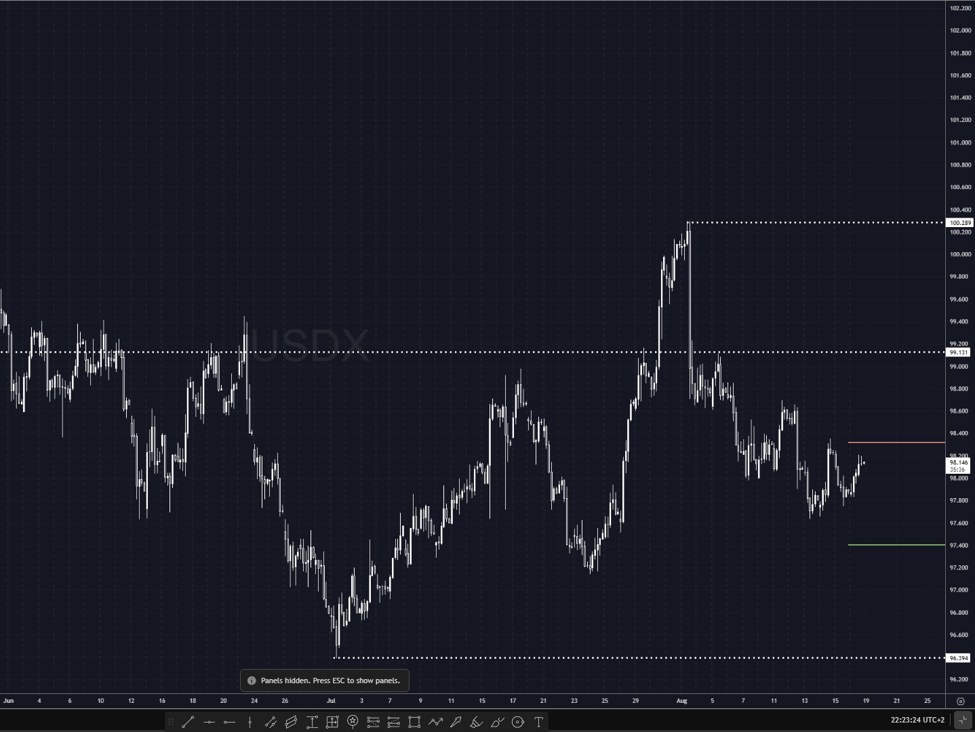Select the red horizontal line segment

click(895, 442)
